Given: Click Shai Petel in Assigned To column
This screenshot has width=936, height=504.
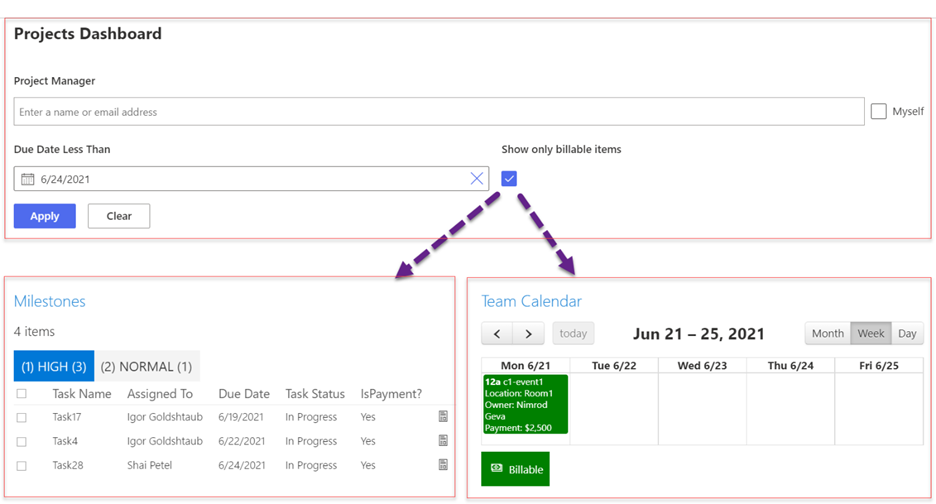Looking at the screenshot, I should [149, 465].
